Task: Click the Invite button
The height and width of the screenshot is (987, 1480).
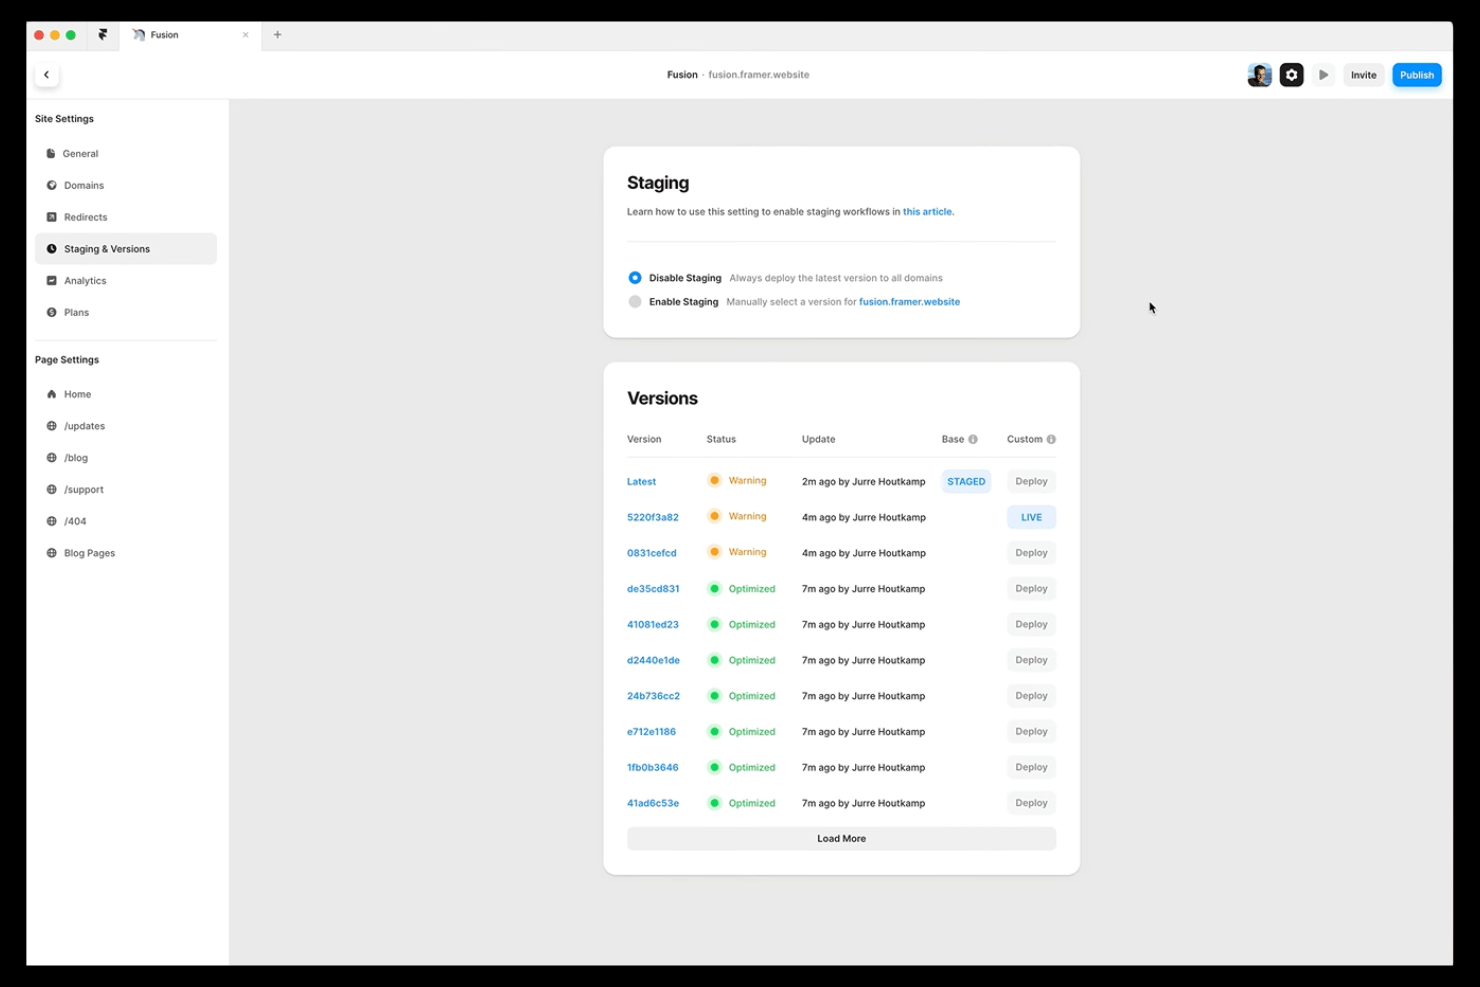Action: [1363, 75]
